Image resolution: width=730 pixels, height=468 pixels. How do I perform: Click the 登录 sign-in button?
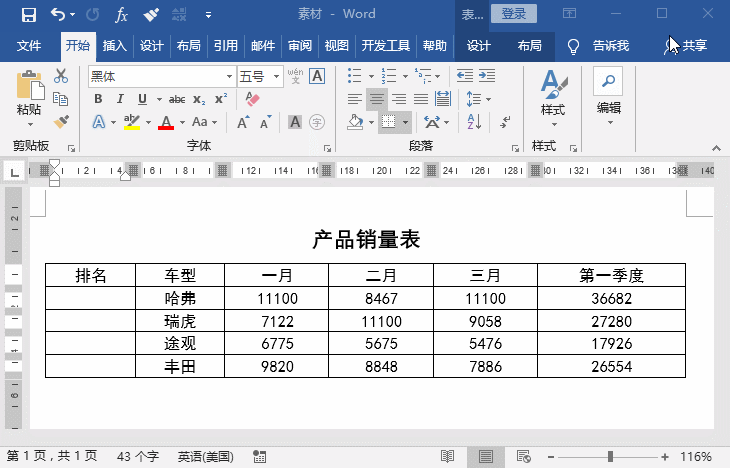coord(514,14)
